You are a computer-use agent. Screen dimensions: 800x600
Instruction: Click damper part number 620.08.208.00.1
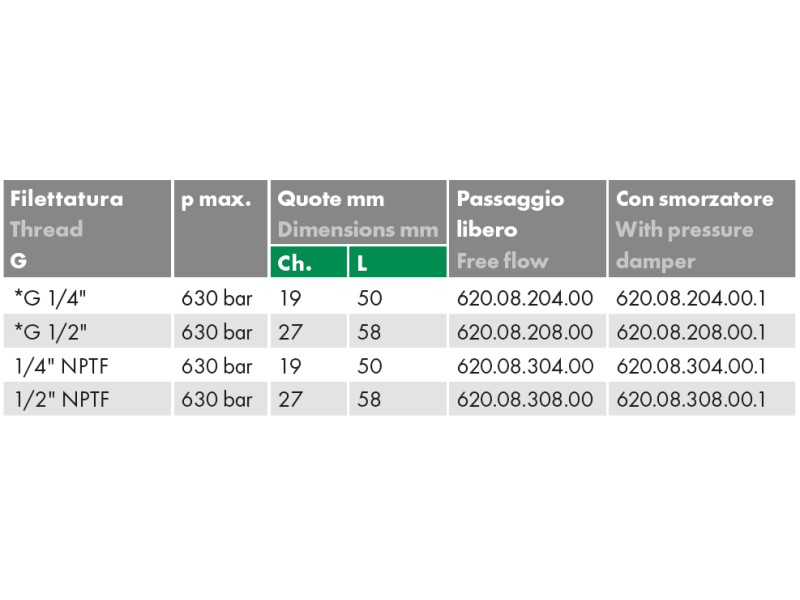(691, 332)
